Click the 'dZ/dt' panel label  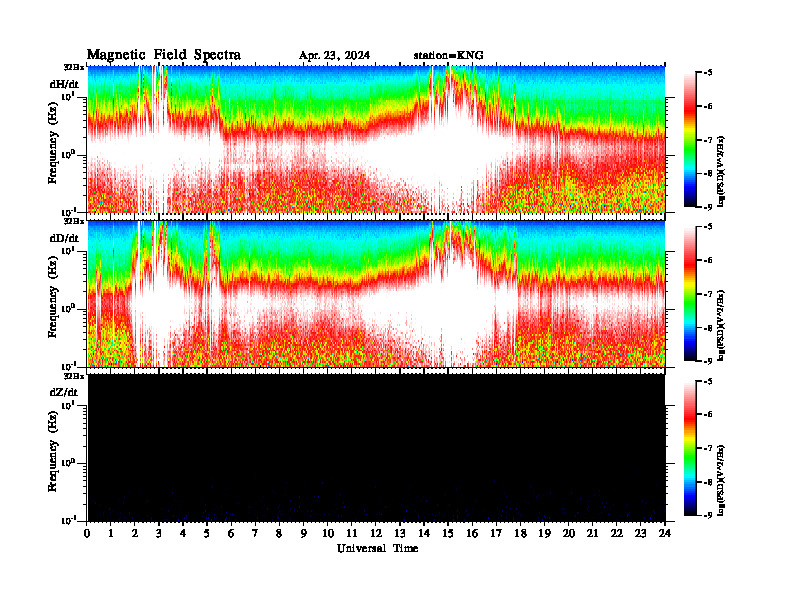point(64,392)
